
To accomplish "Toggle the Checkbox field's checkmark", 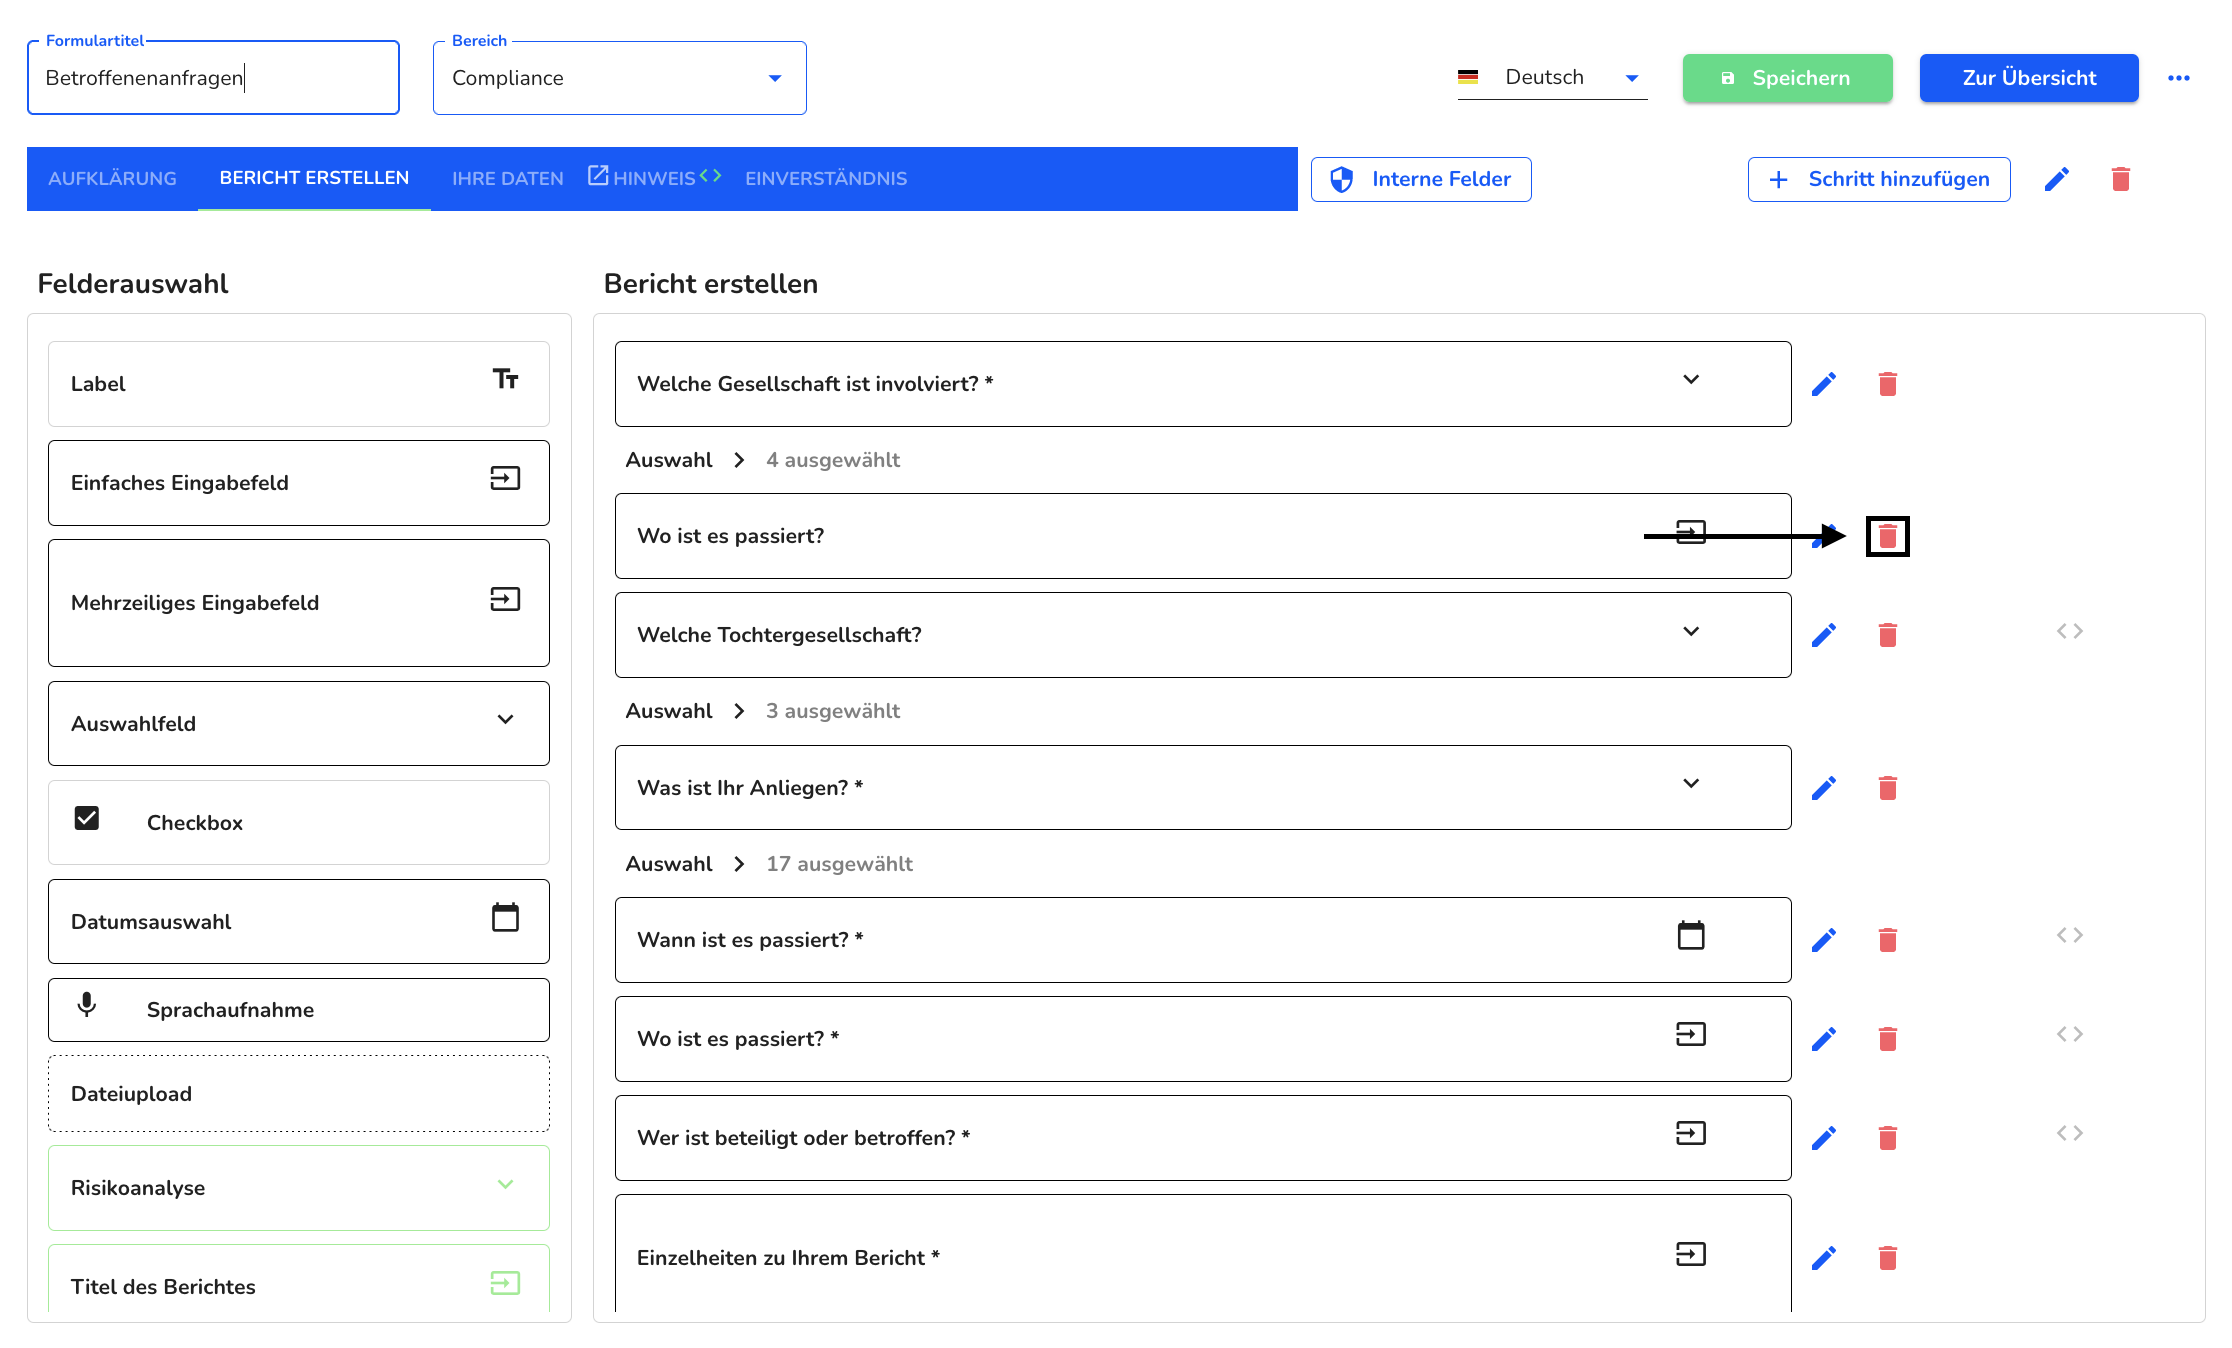I will [x=87, y=818].
